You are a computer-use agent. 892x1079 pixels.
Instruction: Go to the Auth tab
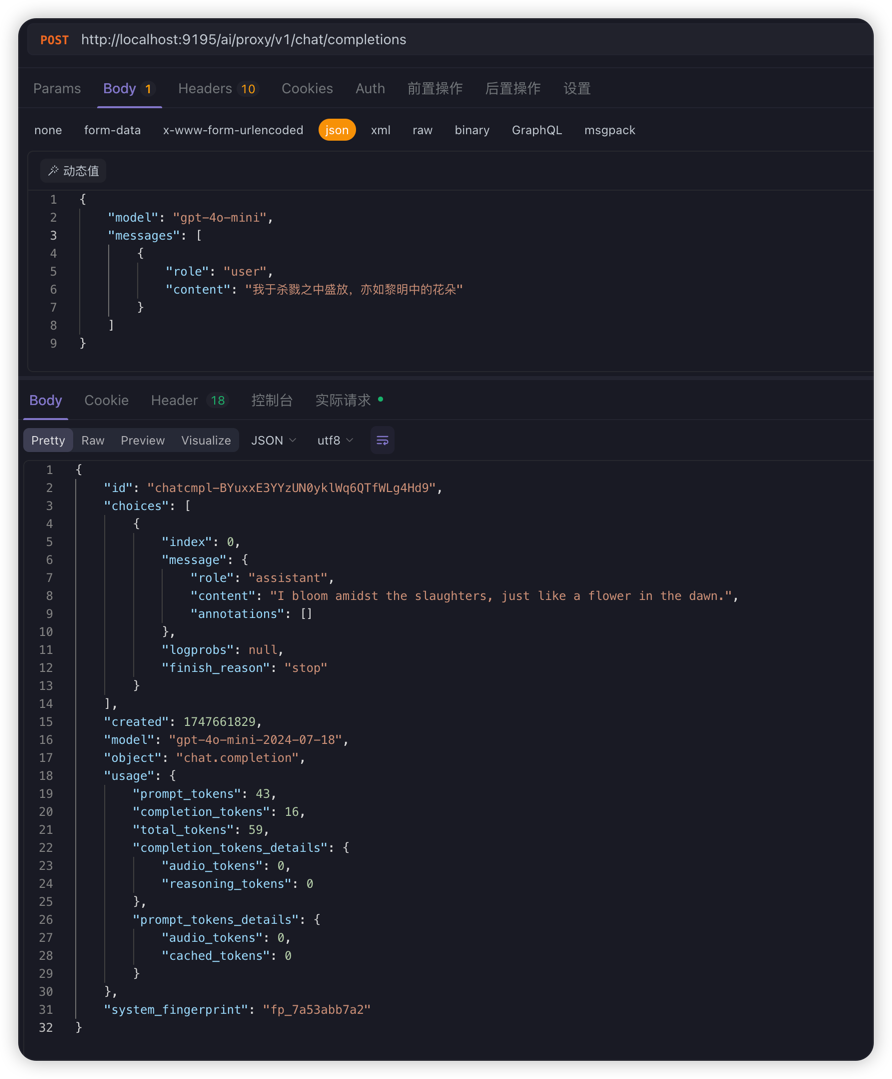click(x=370, y=88)
